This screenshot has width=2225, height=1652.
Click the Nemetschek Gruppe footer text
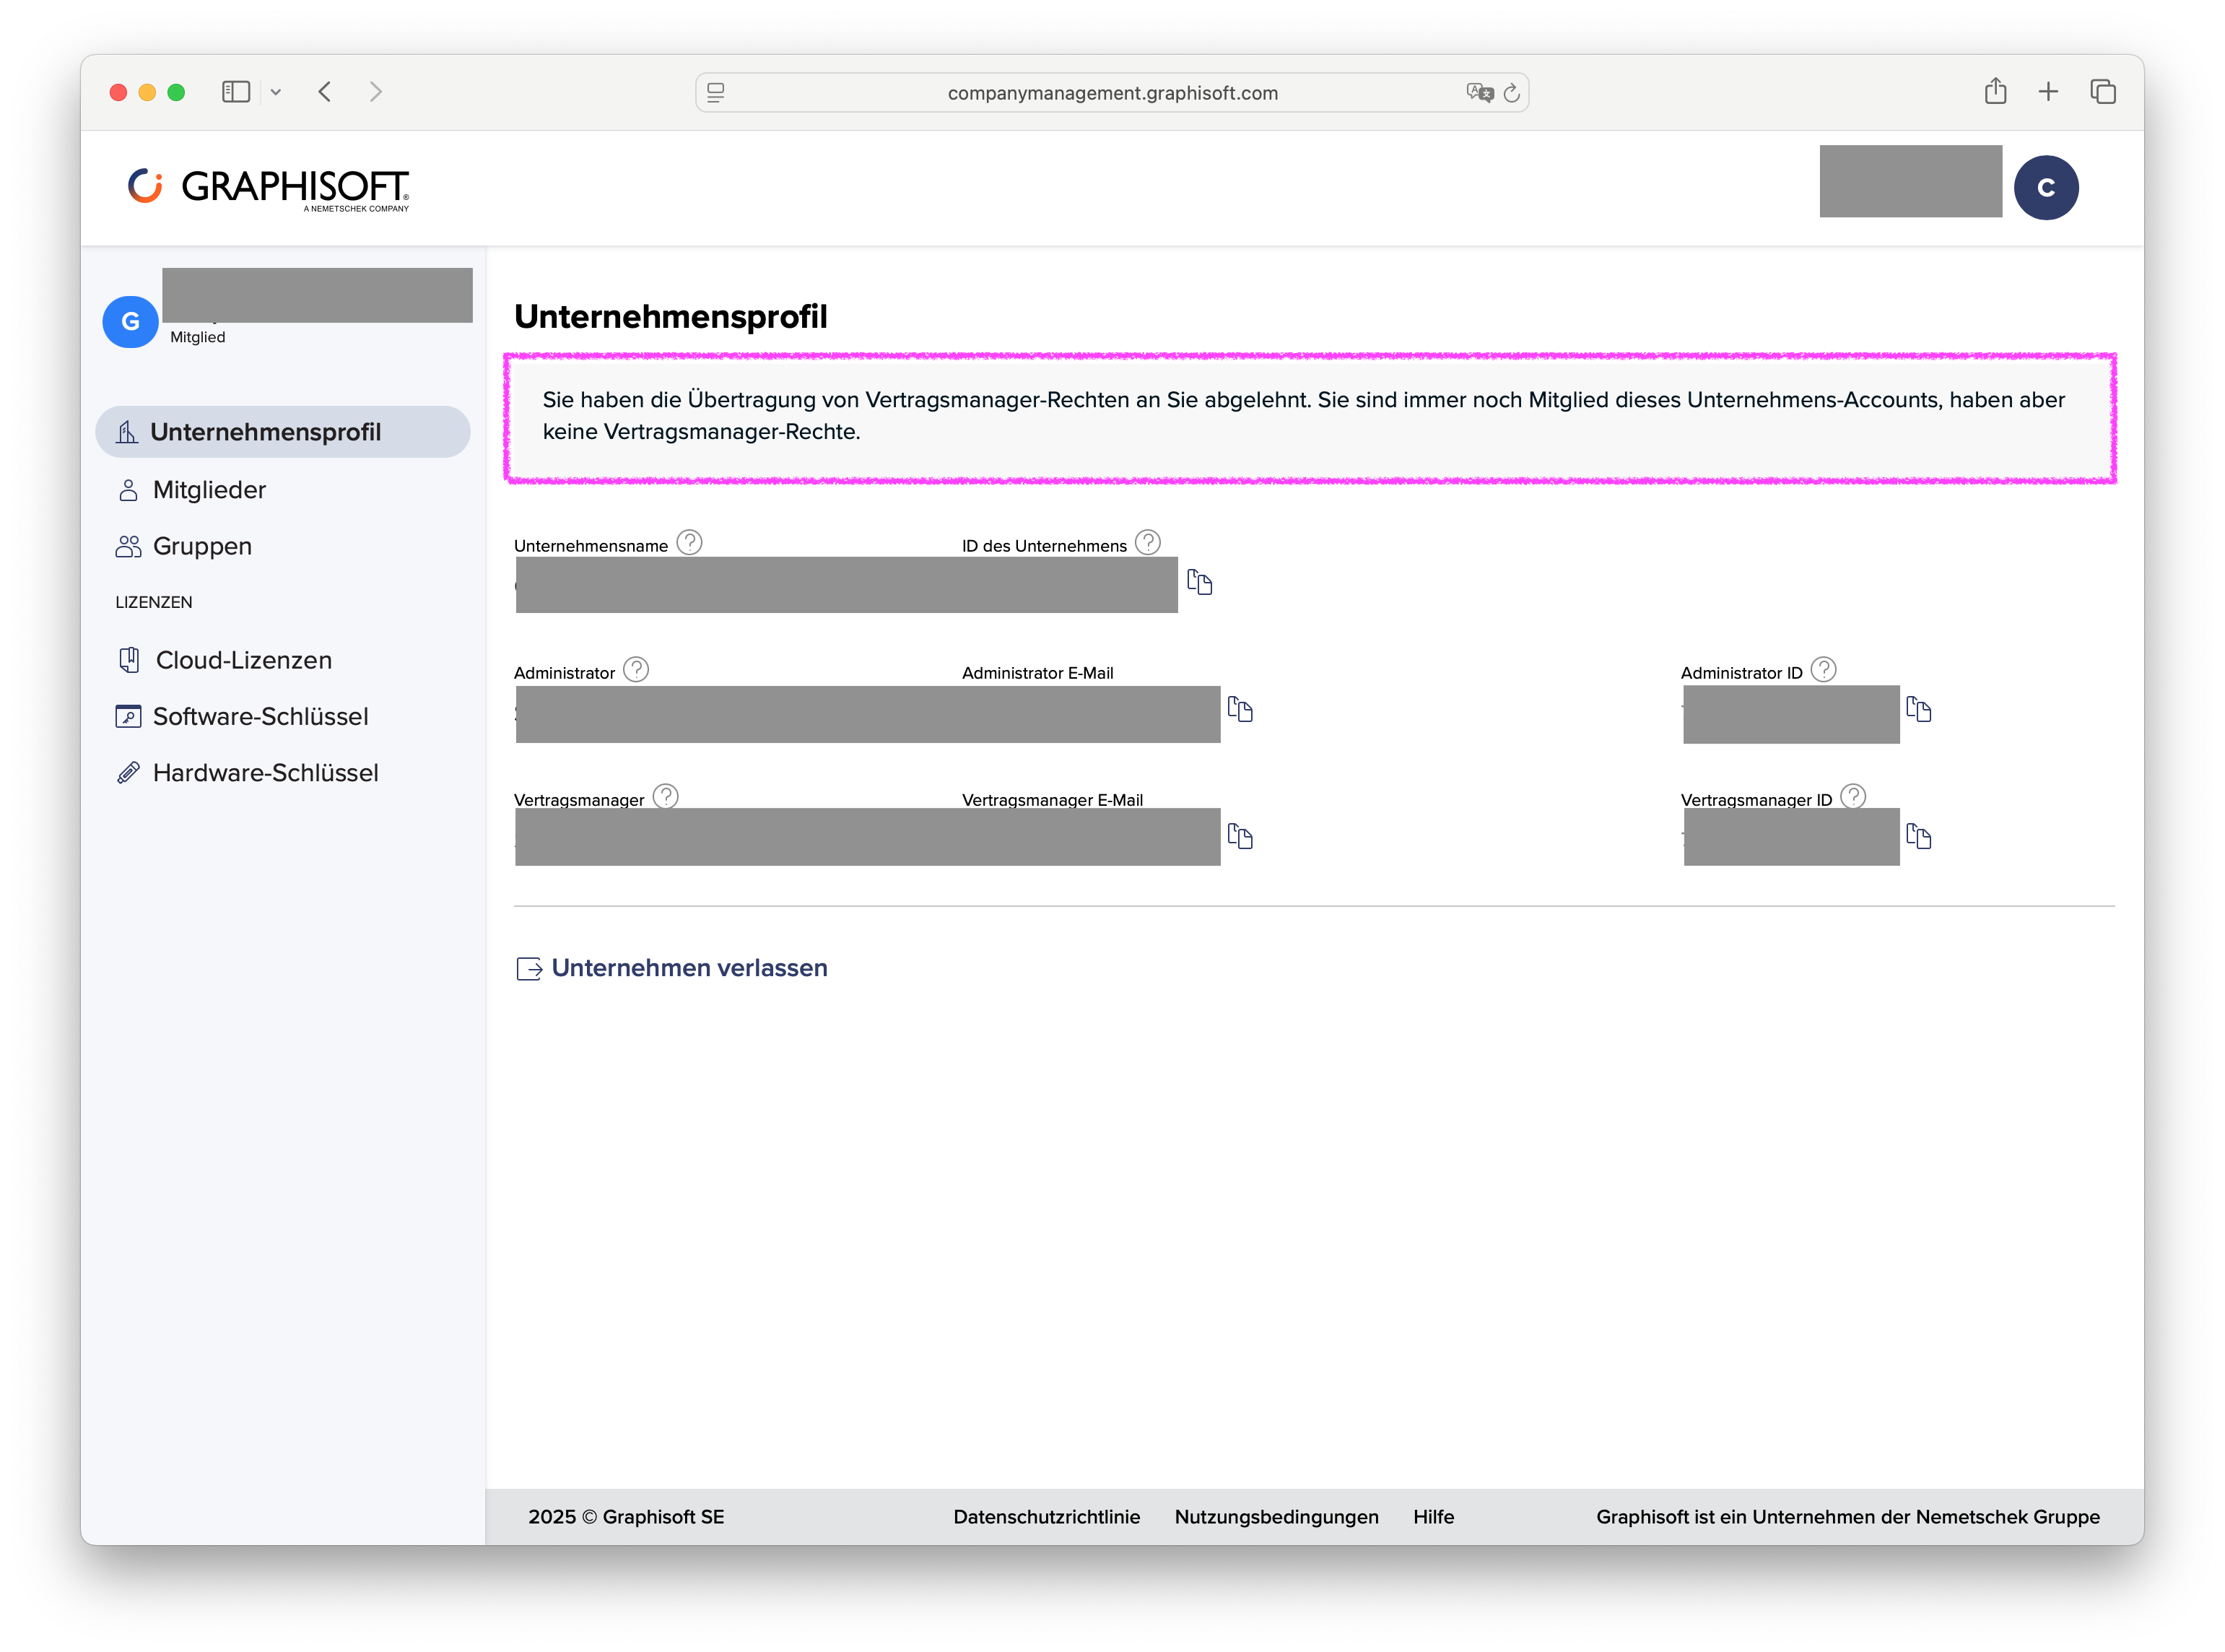[x=1847, y=1517]
